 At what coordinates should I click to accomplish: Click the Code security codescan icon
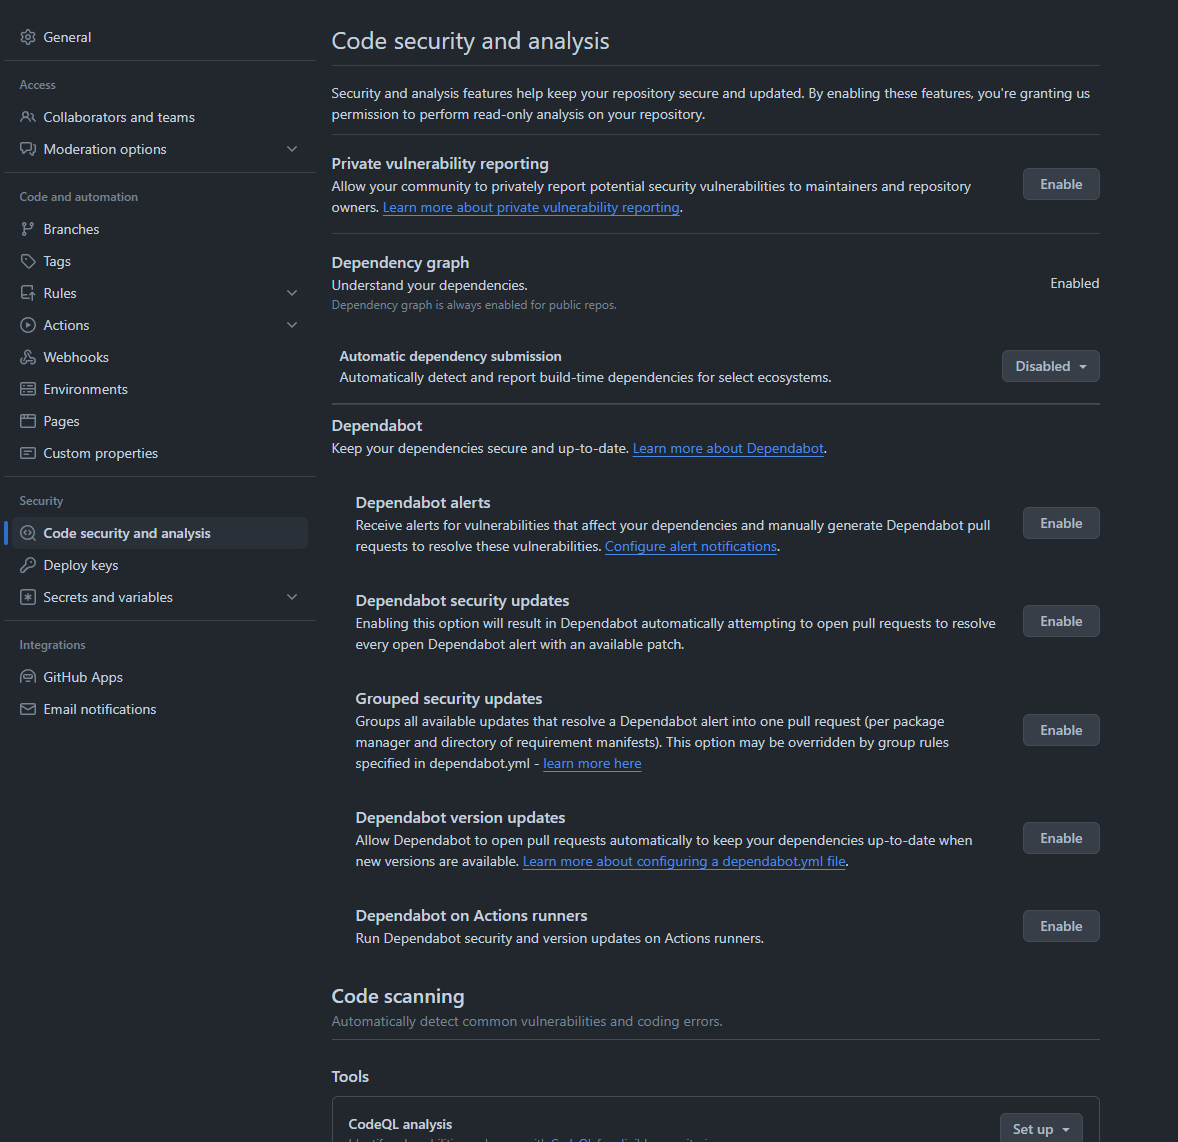[x=28, y=533]
